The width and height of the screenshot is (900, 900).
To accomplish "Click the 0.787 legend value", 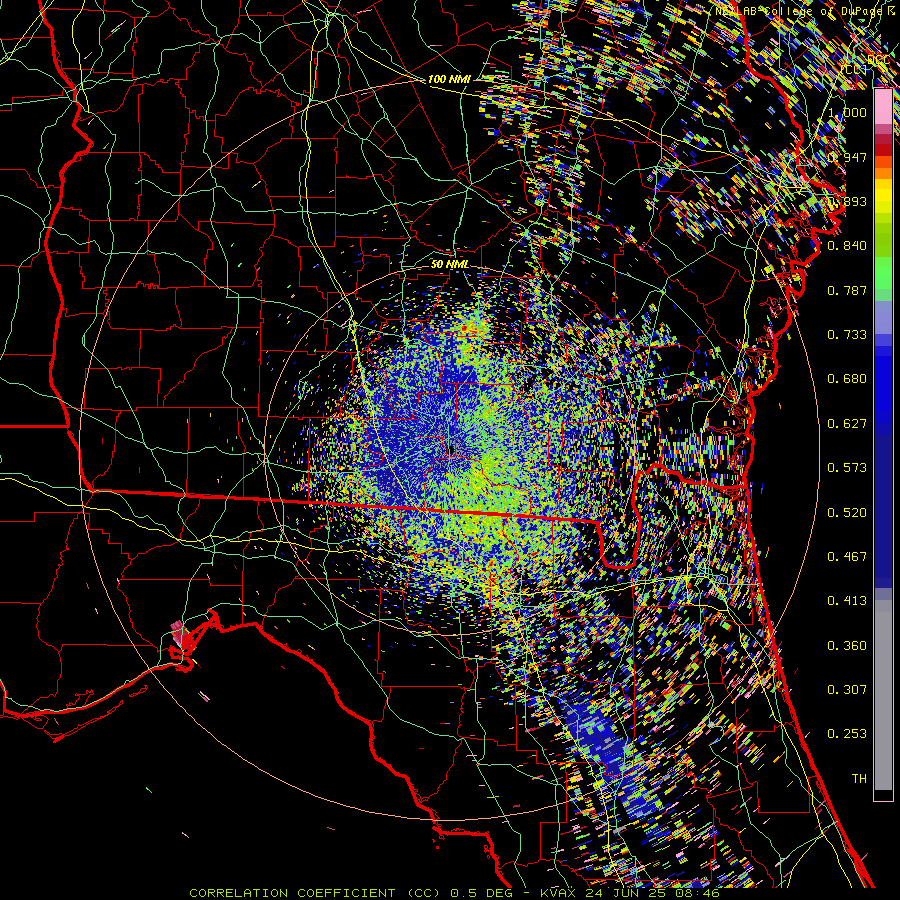I will point(847,290).
